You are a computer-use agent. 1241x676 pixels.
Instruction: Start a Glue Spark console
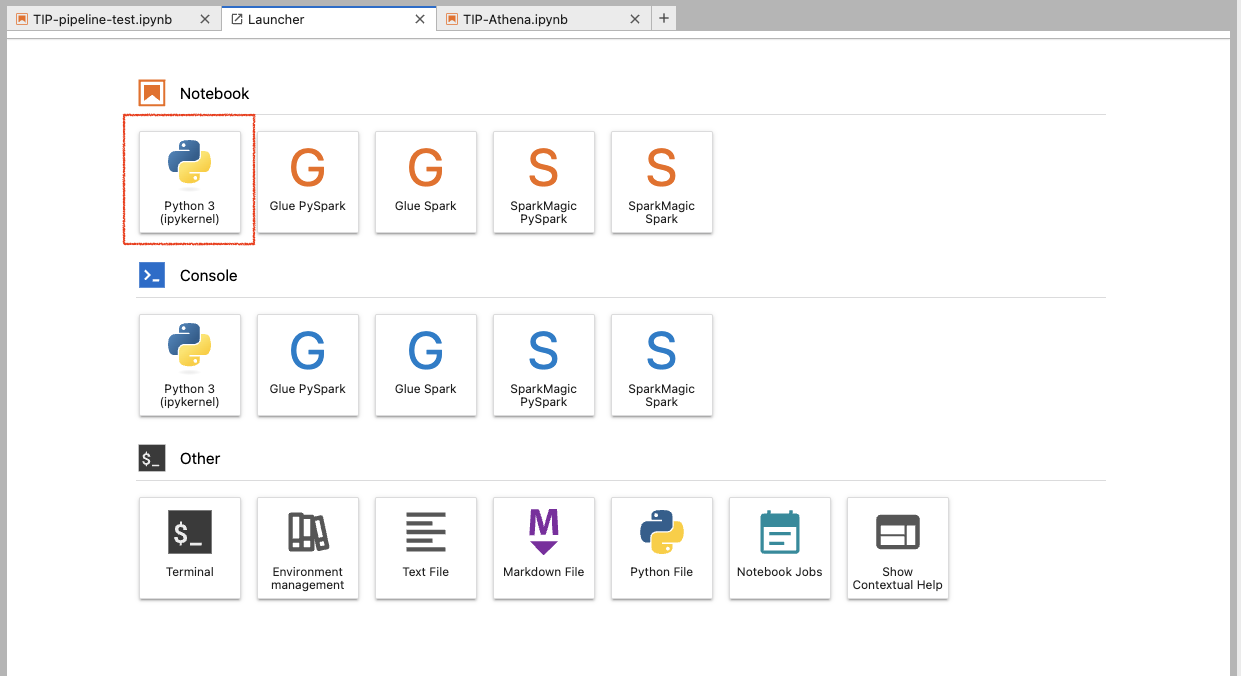pos(426,365)
